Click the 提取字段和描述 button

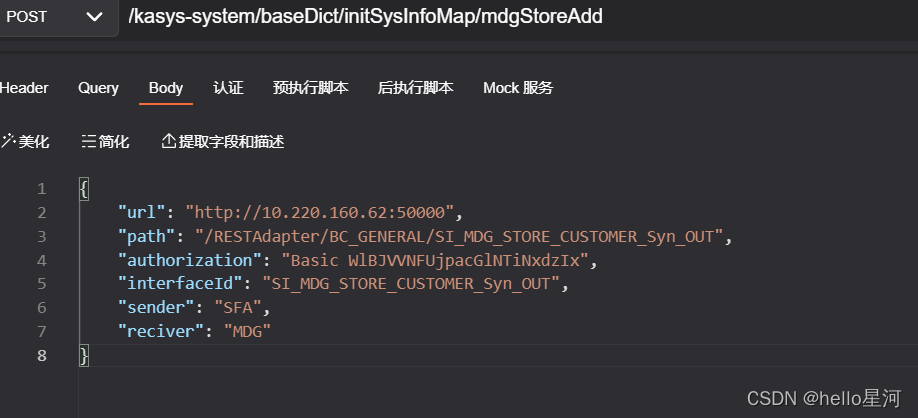[x=223, y=142]
